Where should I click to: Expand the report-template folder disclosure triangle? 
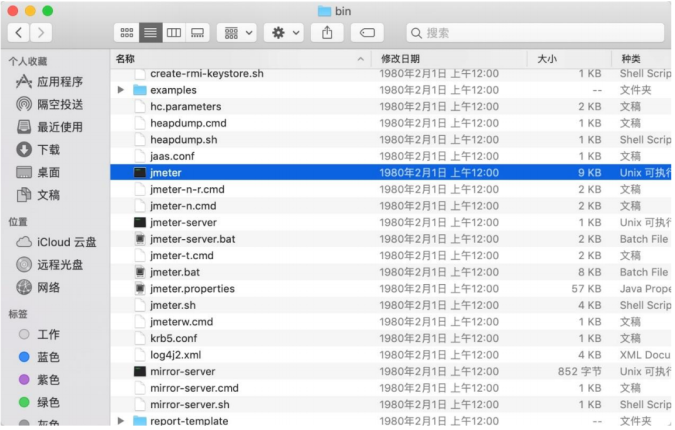click(121, 421)
